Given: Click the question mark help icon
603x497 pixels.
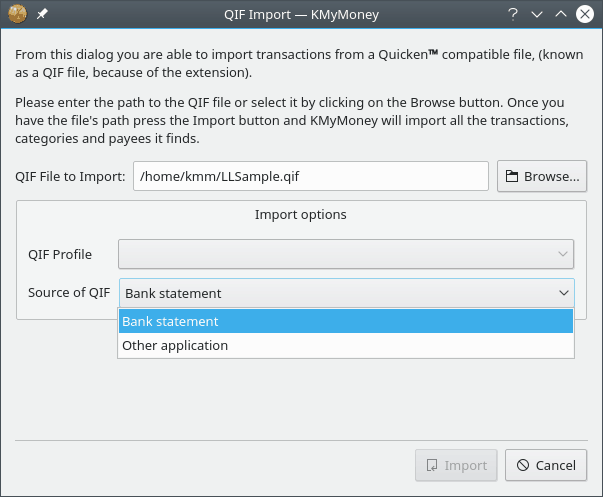Looking at the screenshot, I should click(x=512, y=14).
